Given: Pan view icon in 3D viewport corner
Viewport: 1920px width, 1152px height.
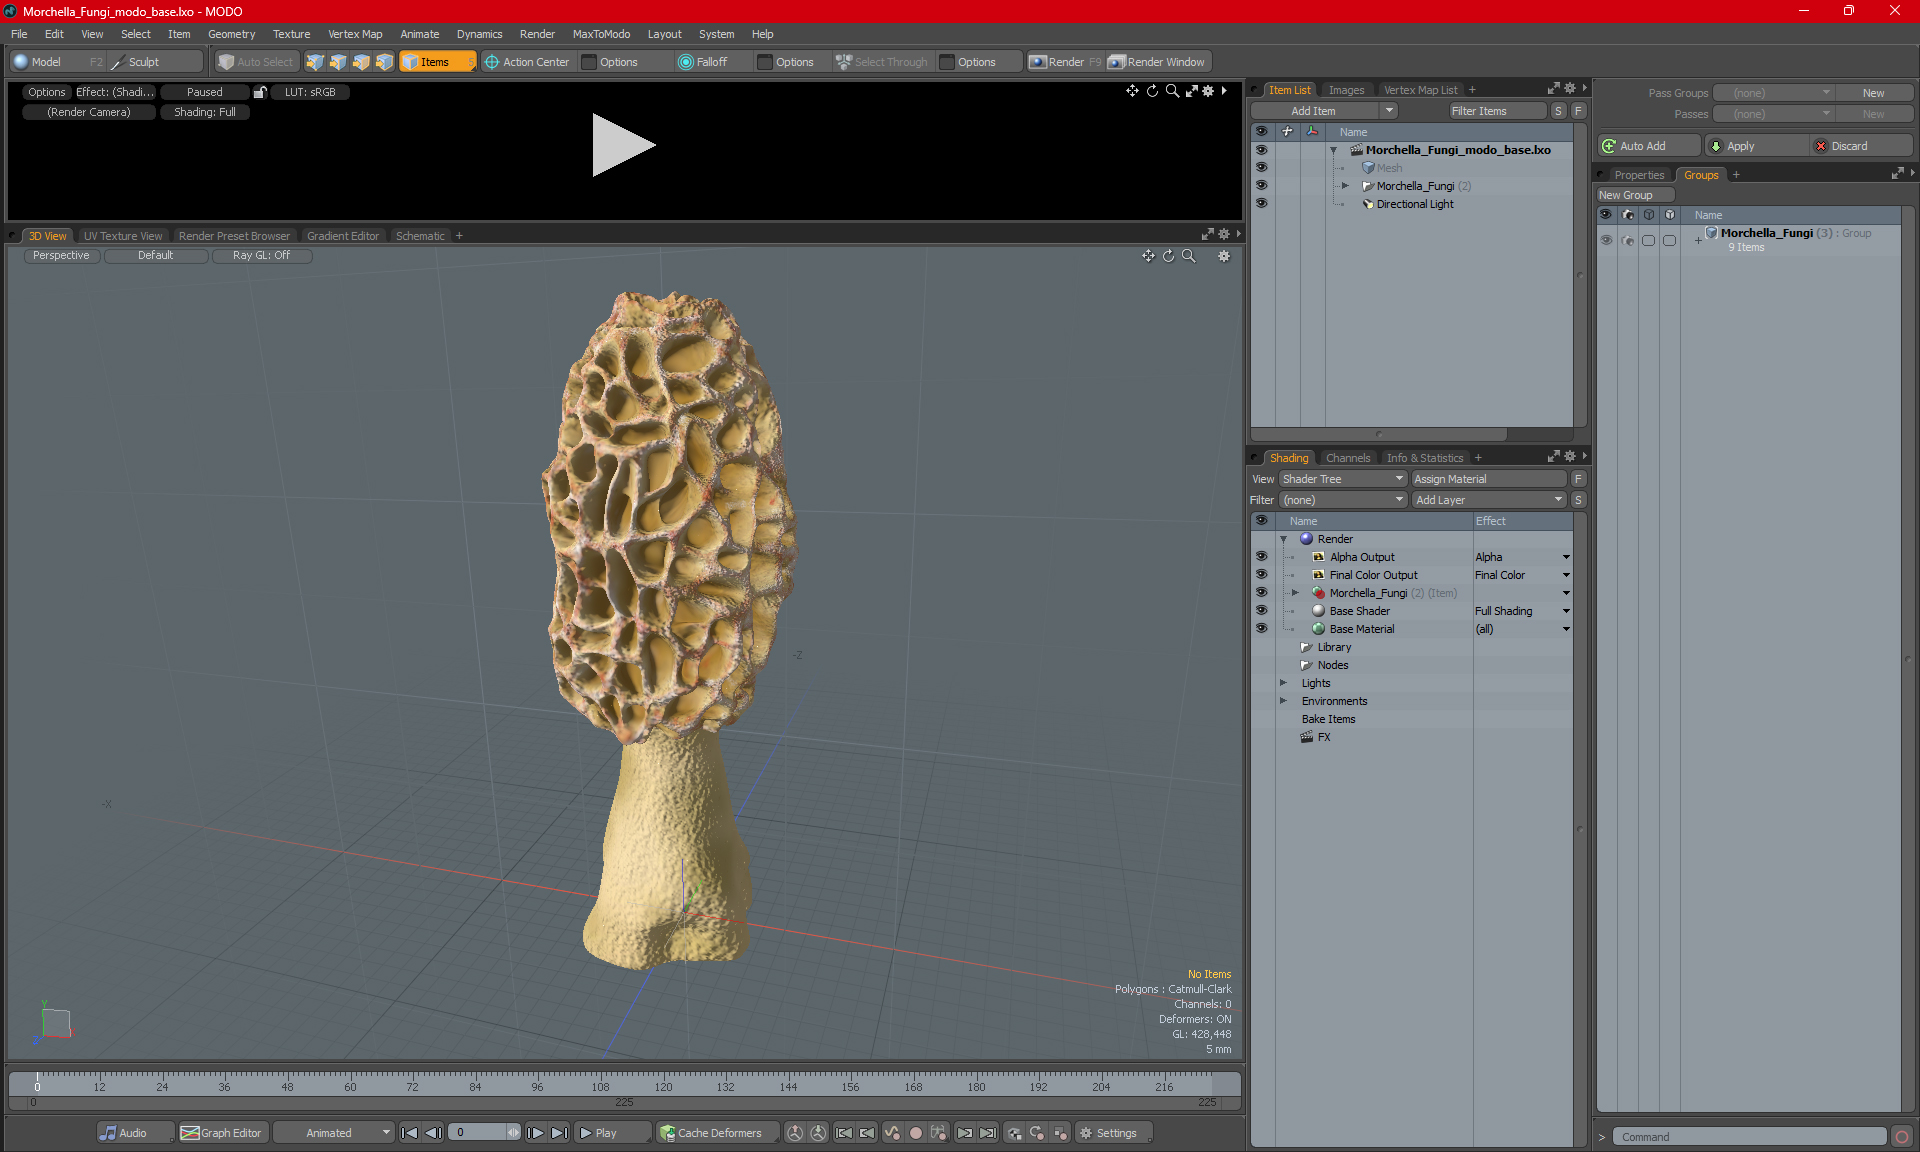Looking at the screenshot, I should point(1148,256).
